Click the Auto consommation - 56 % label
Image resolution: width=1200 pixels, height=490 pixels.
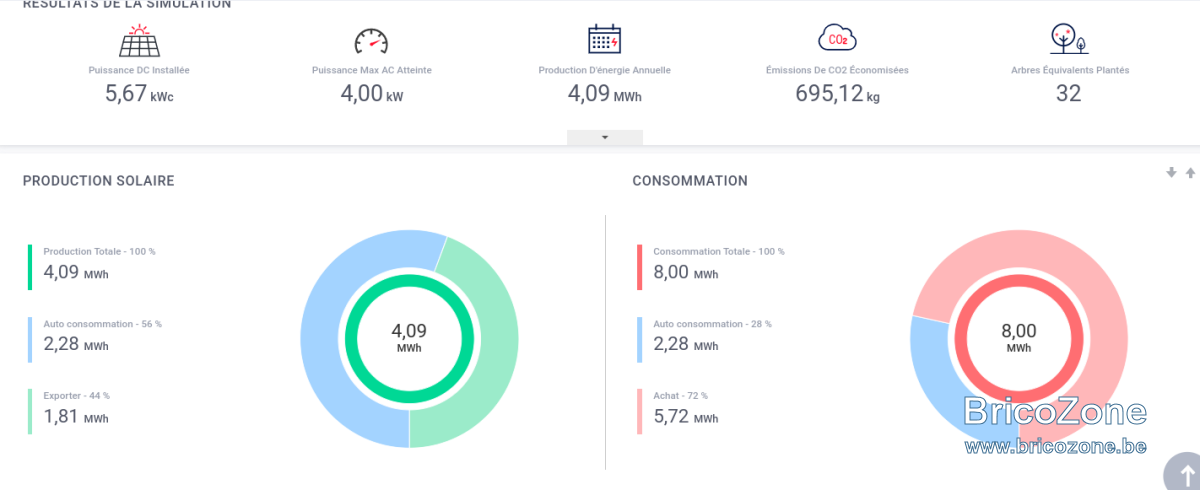click(102, 324)
